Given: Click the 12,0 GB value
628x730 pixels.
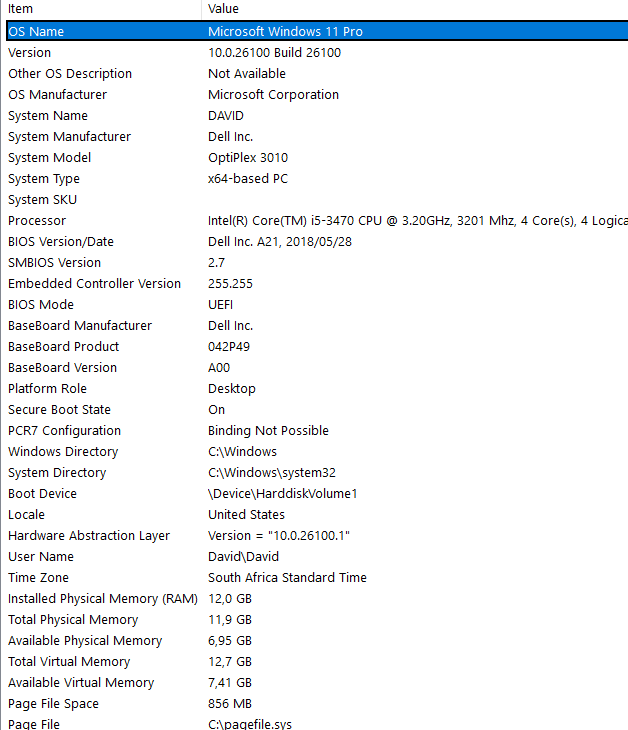Looking at the screenshot, I should [230, 598].
